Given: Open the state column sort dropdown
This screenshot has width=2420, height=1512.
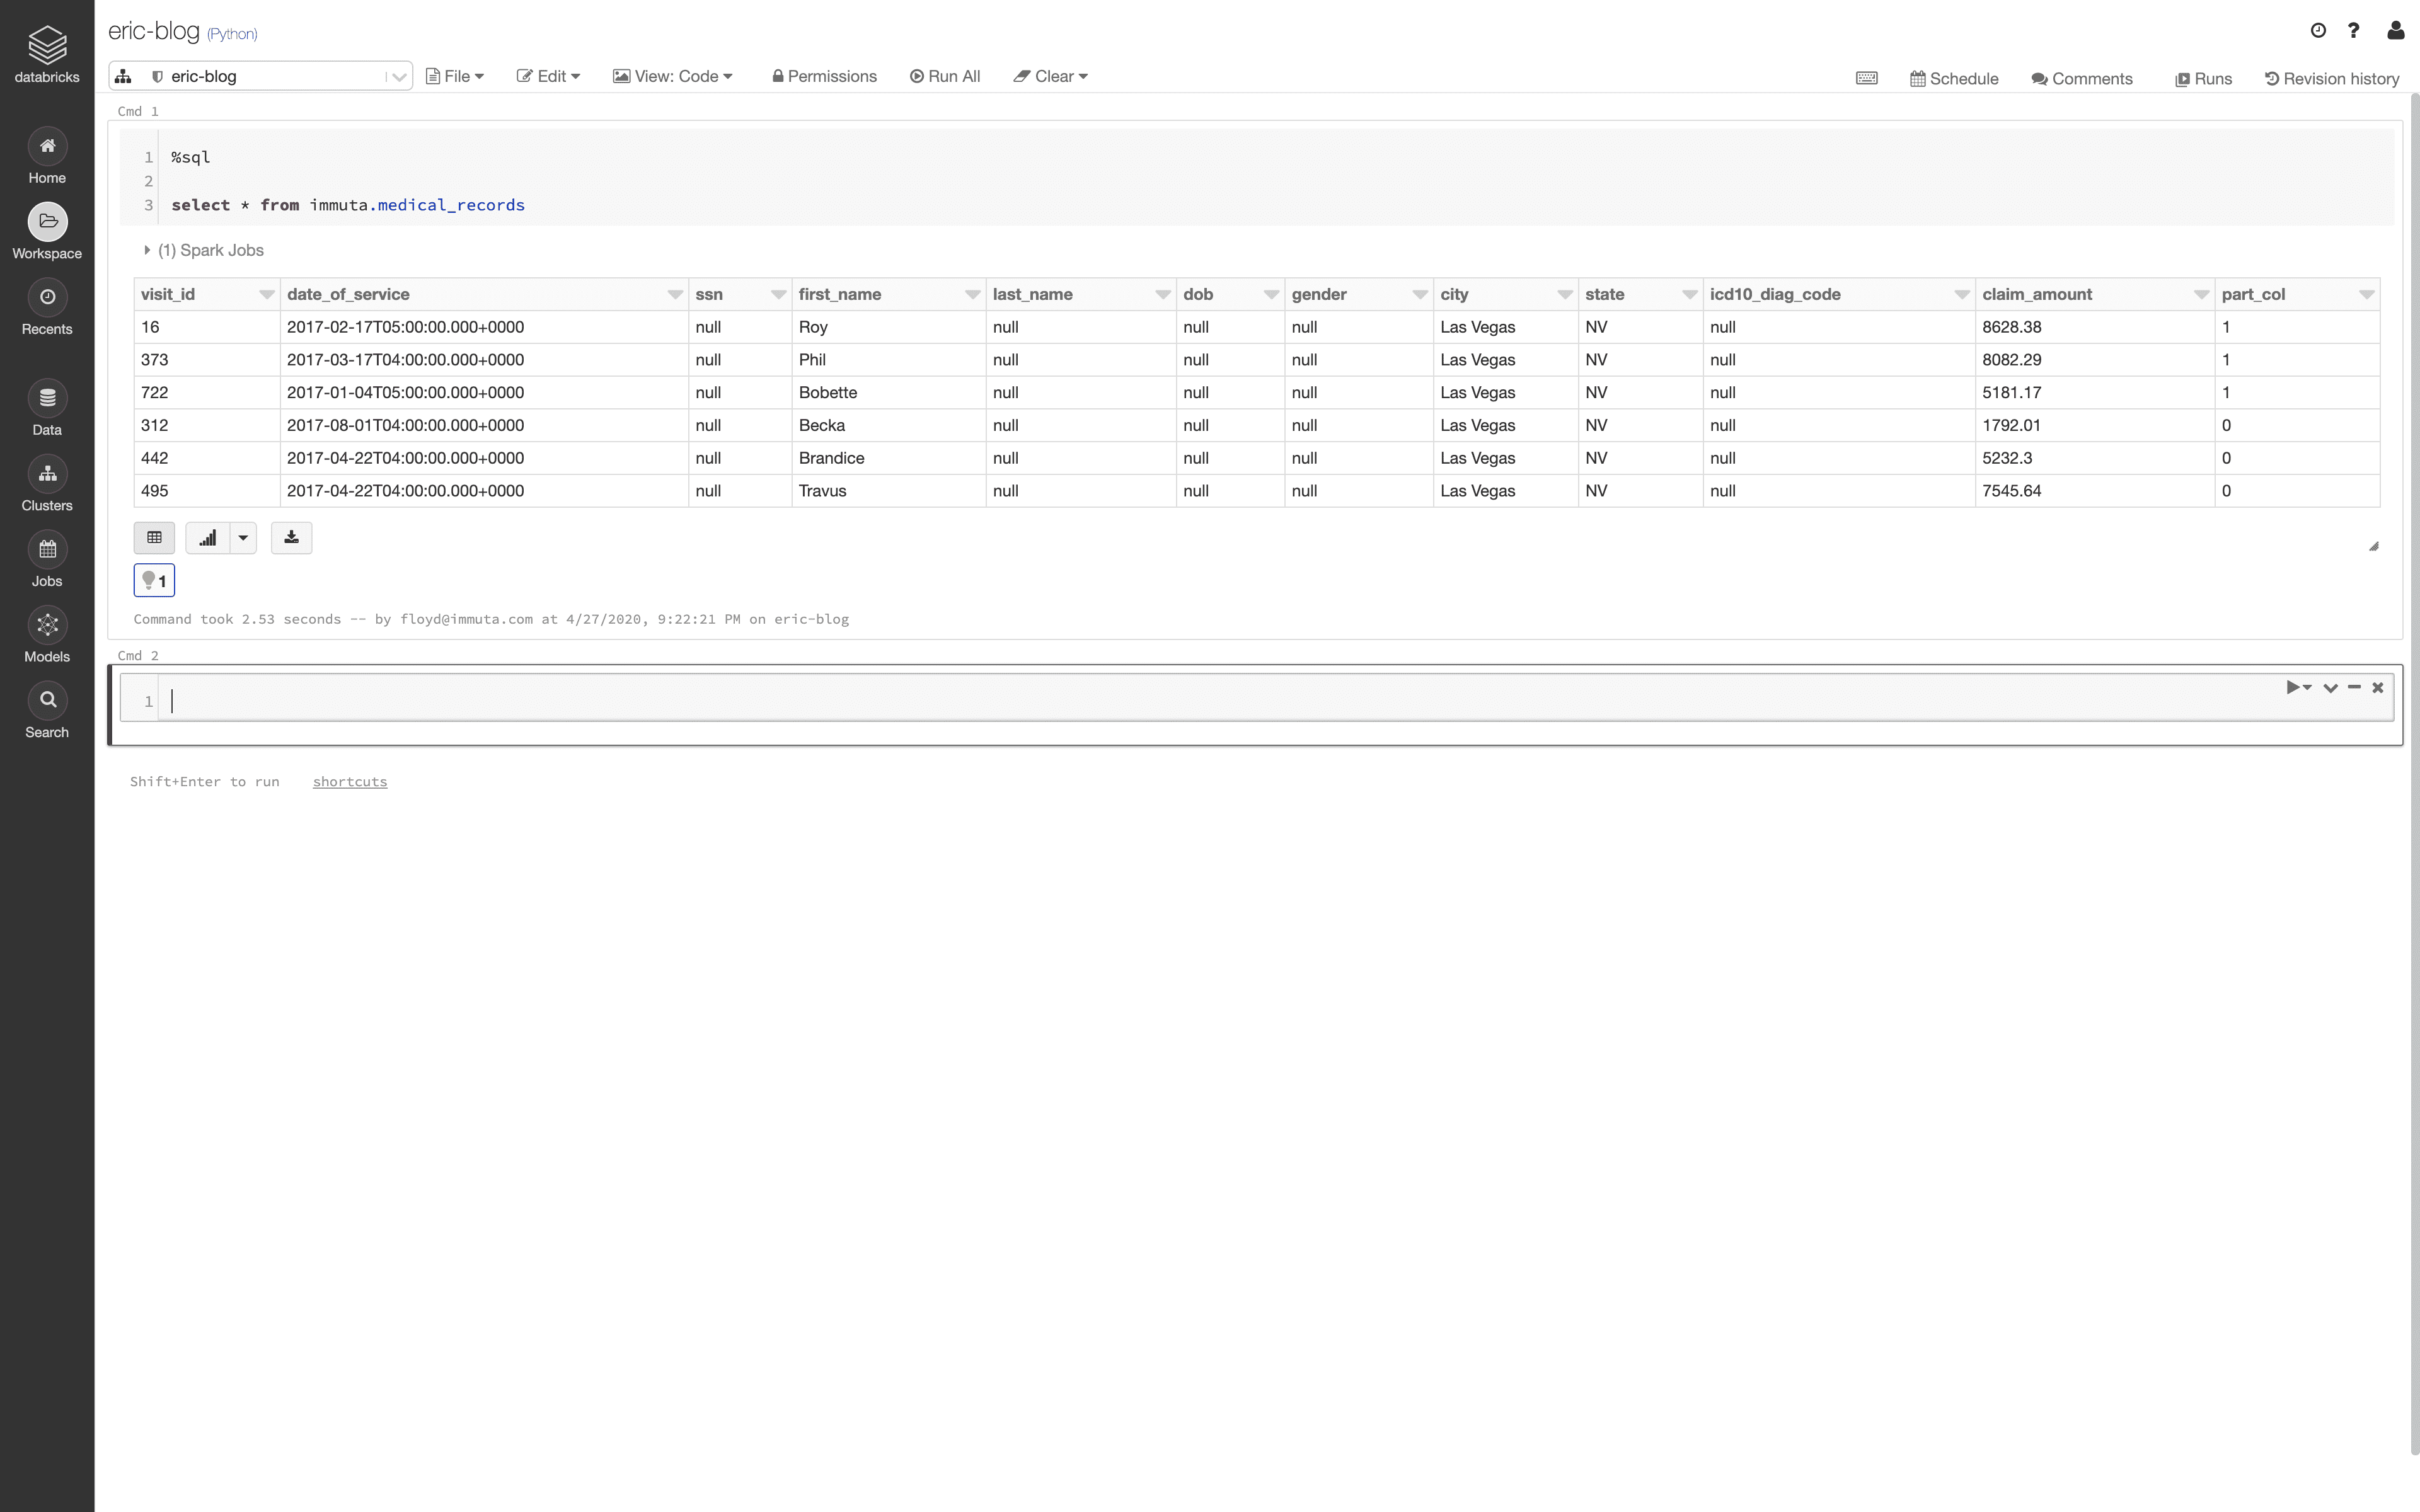Looking at the screenshot, I should coord(1689,294).
